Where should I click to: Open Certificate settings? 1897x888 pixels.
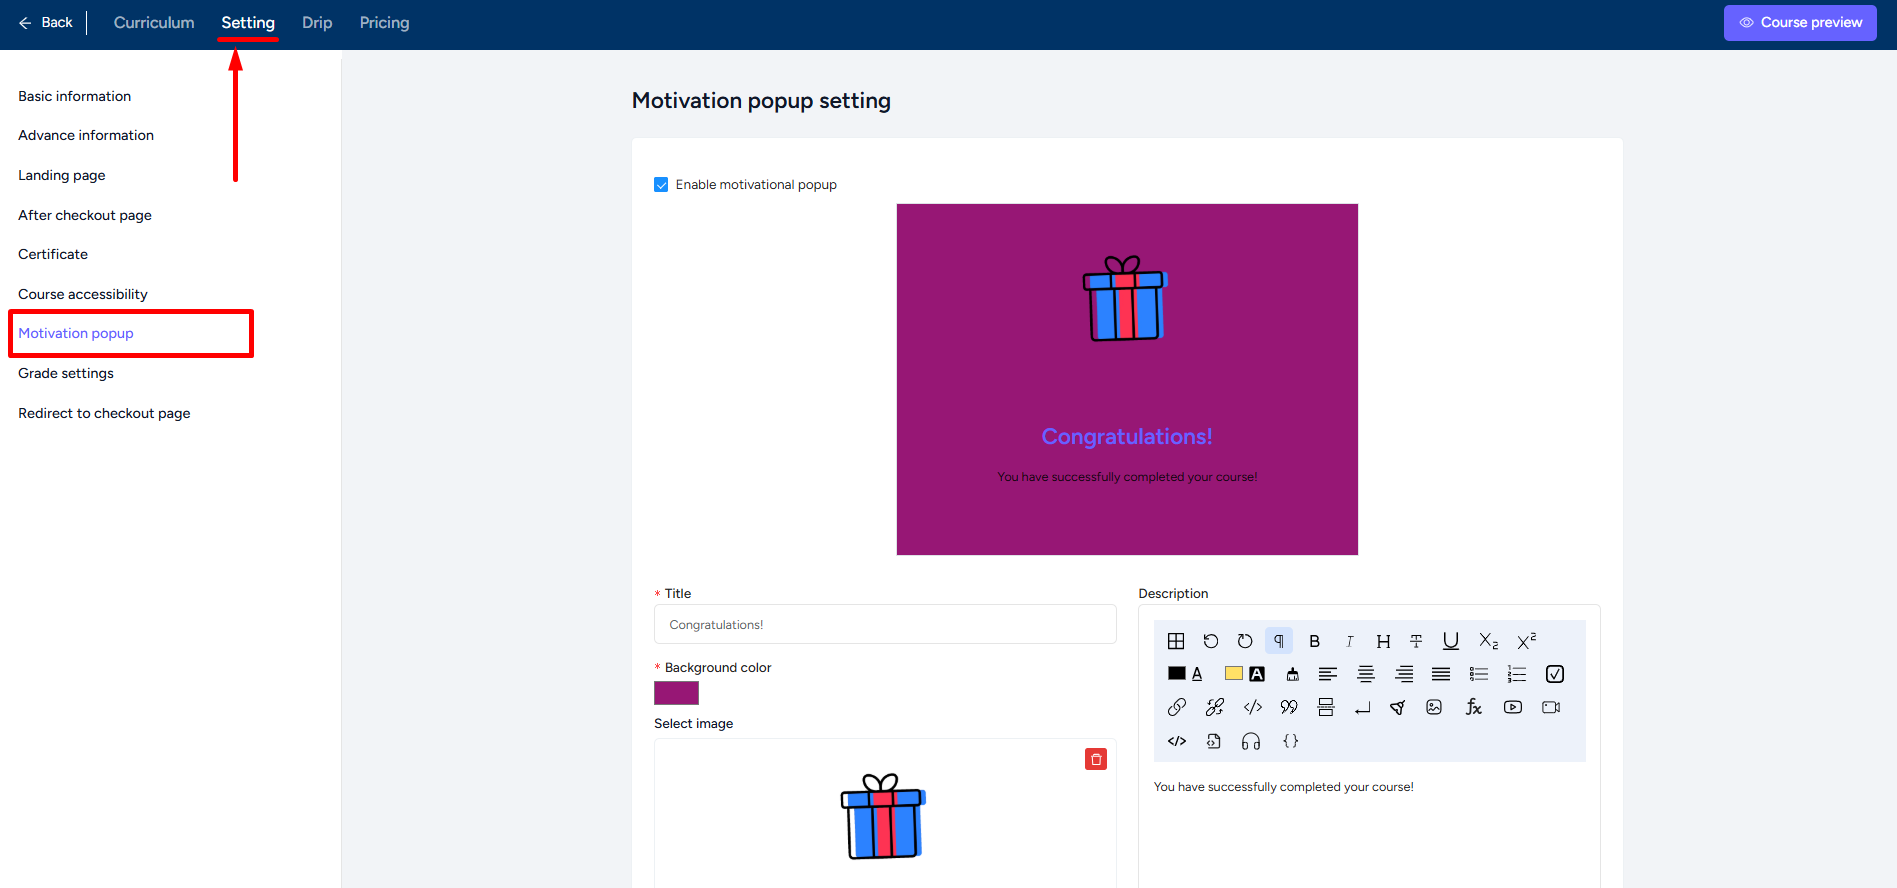(x=53, y=254)
